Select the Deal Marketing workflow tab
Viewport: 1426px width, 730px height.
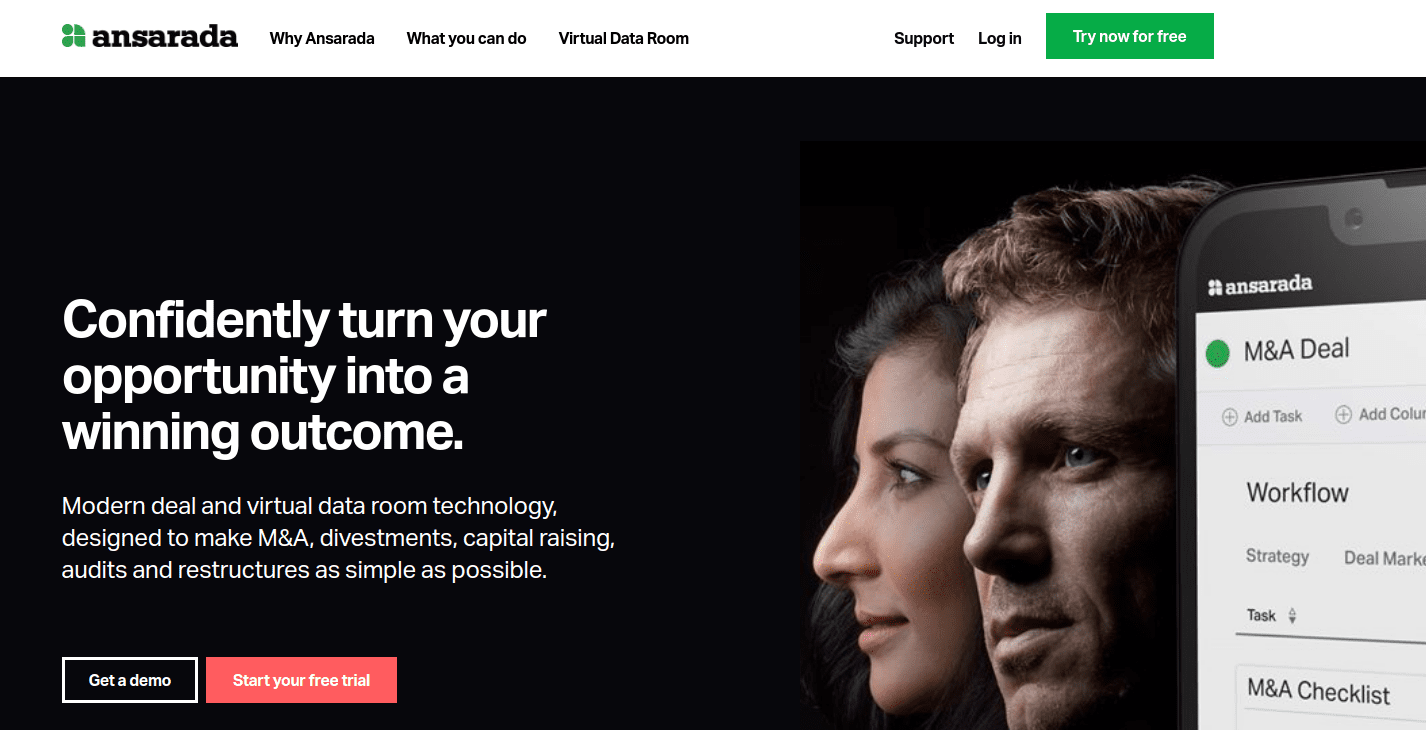tap(1385, 558)
